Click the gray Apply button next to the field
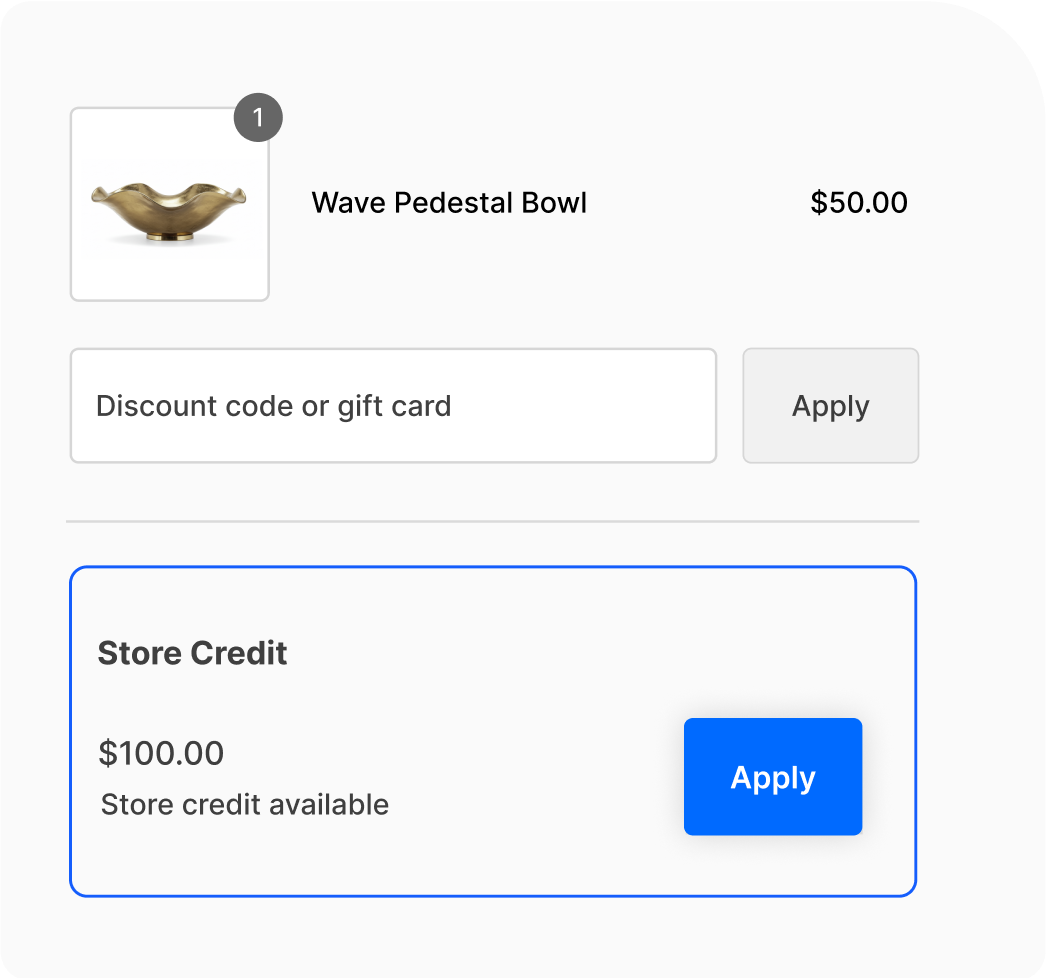Image resolution: width=1046 pixels, height=980 pixels. pyautogui.click(x=830, y=406)
